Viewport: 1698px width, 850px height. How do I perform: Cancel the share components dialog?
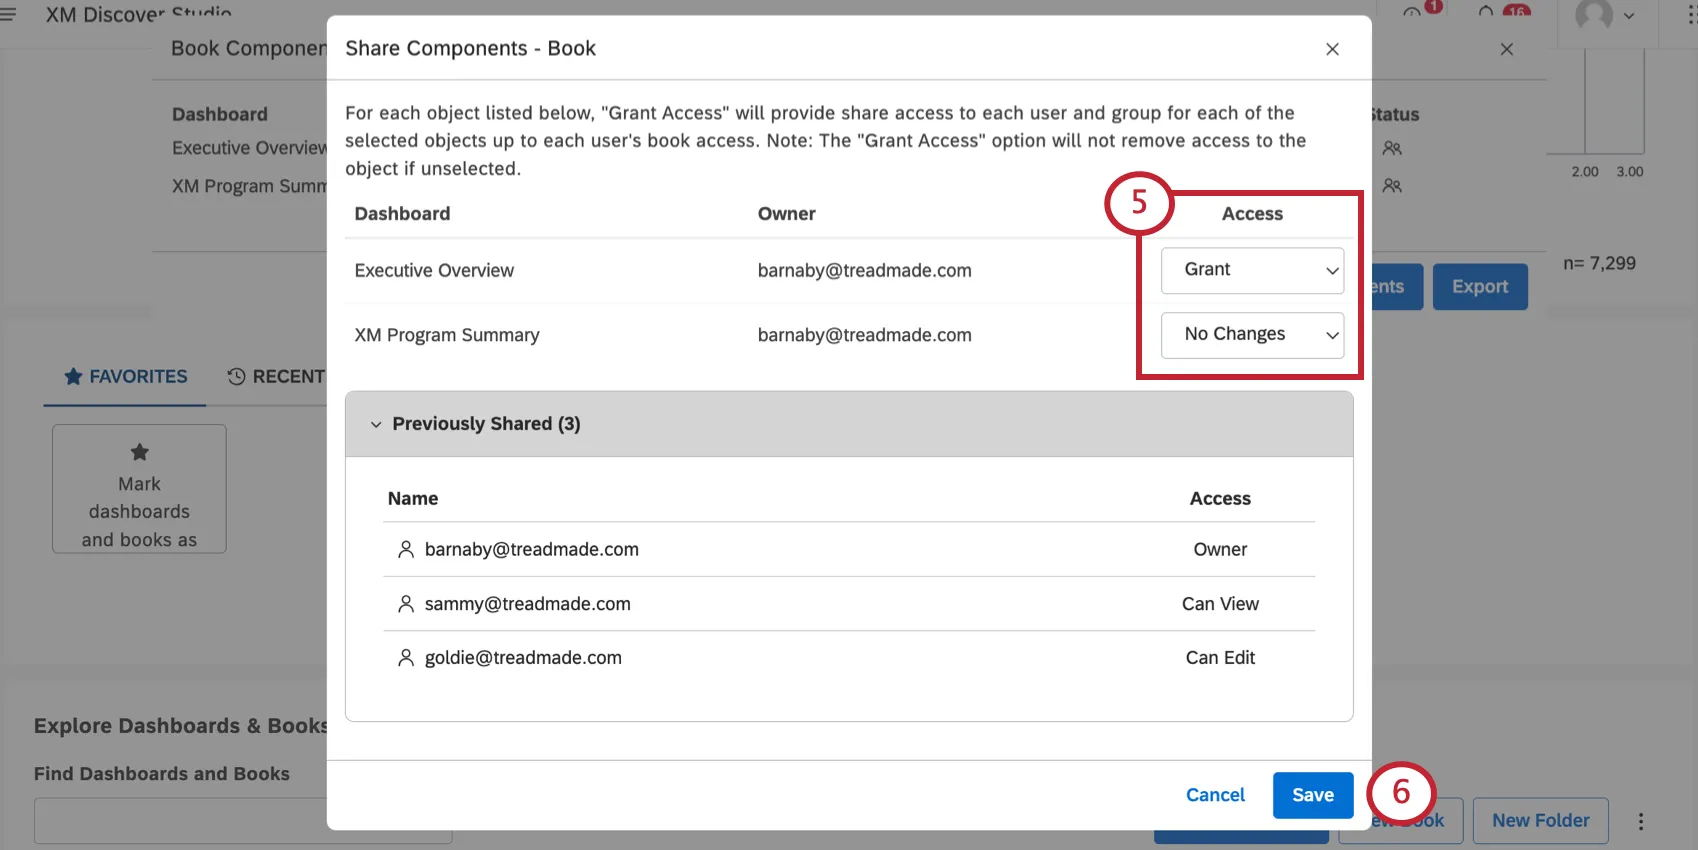click(1215, 795)
